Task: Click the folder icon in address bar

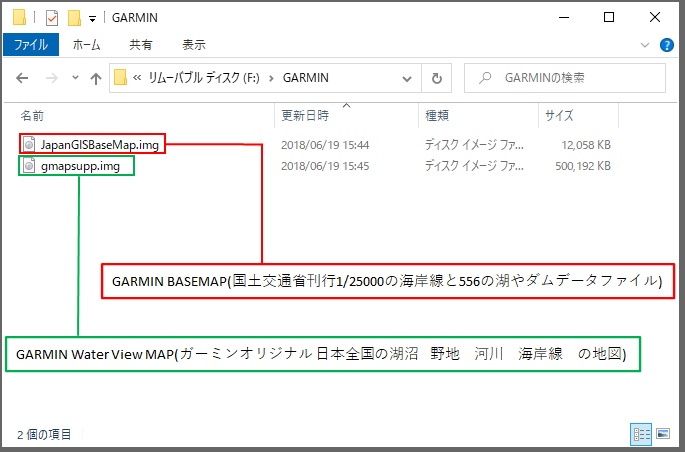Action: point(120,78)
